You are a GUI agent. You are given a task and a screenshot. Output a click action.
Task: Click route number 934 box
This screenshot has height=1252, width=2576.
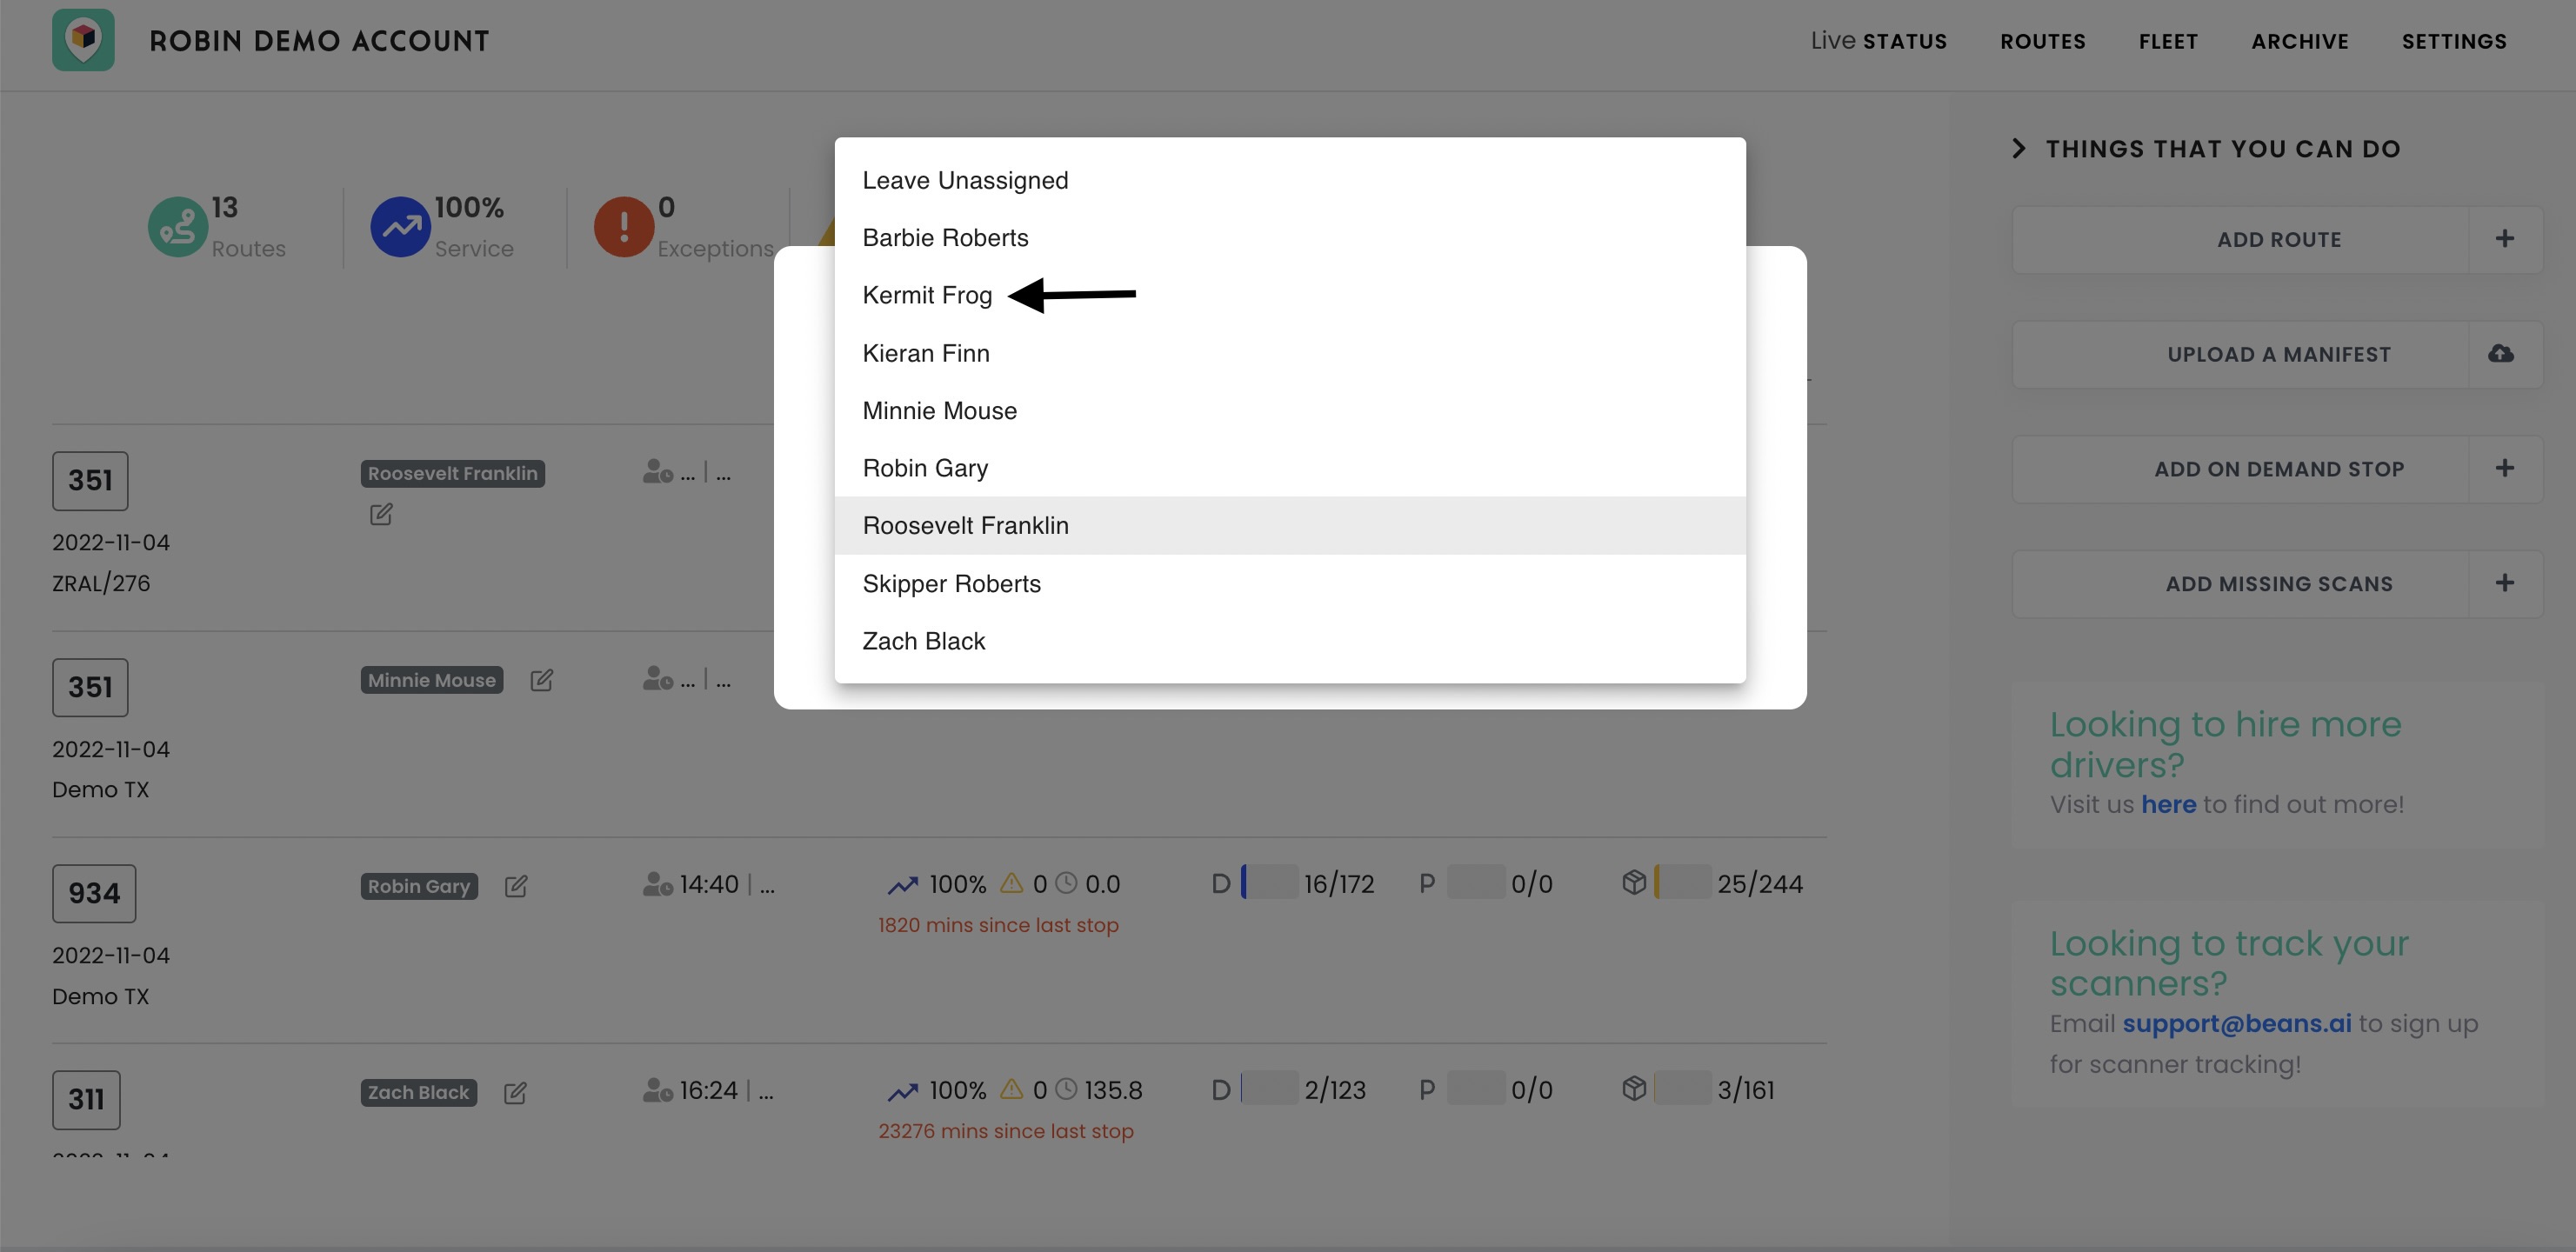pyautogui.click(x=94, y=894)
